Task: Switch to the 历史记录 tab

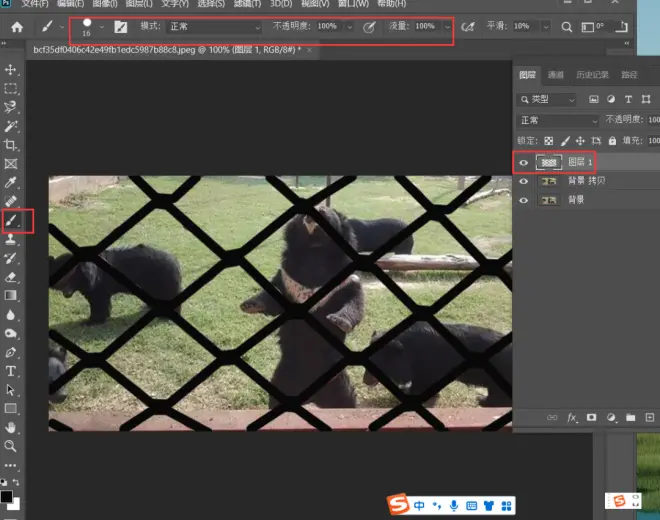Action: (x=592, y=75)
